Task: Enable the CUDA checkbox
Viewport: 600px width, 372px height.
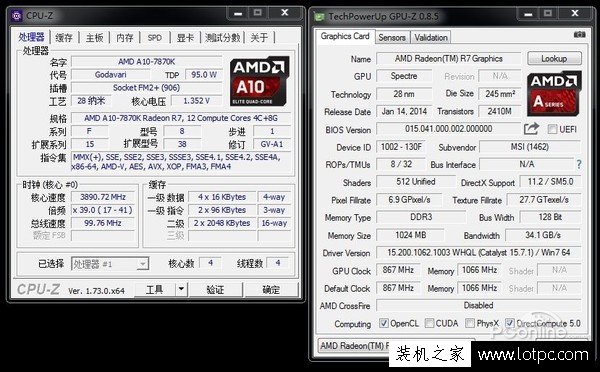Action: [429, 323]
